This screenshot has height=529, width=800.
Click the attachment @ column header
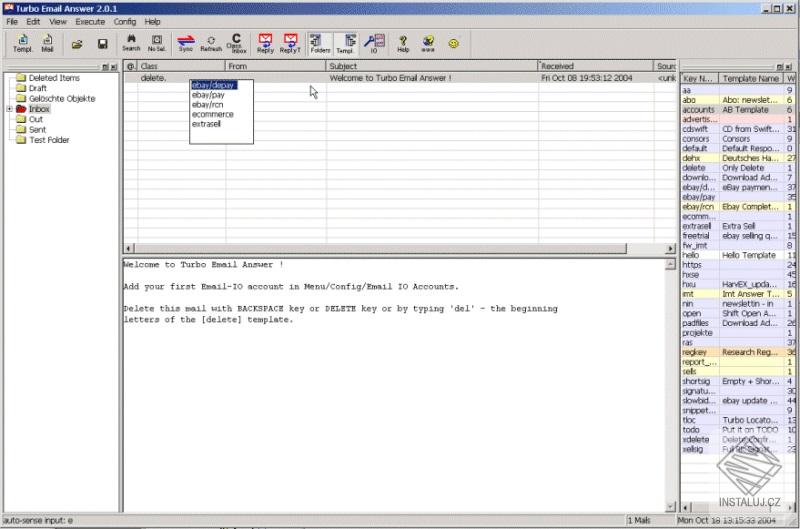pos(131,66)
